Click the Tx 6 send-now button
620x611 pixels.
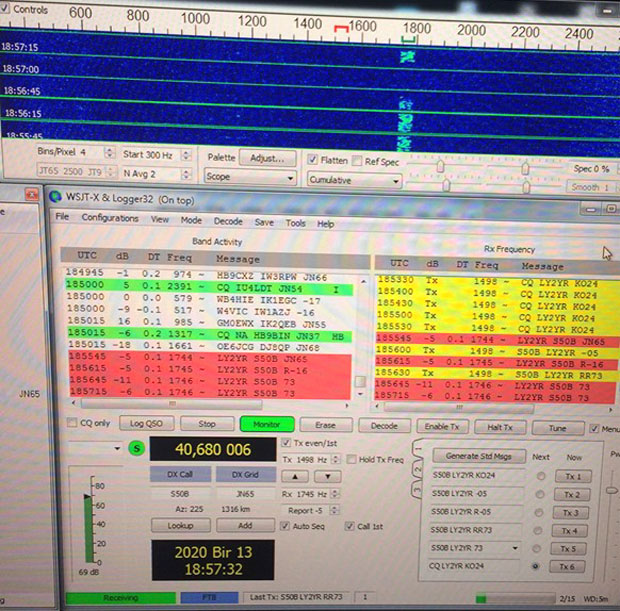[x=567, y=567]
